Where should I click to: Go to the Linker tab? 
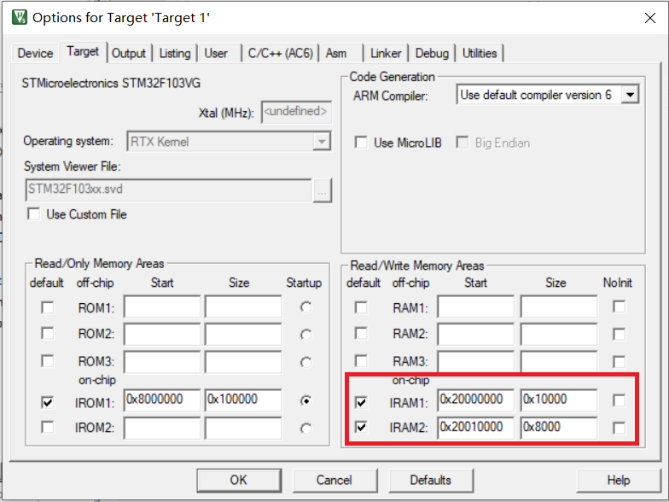tap(386, 53)
